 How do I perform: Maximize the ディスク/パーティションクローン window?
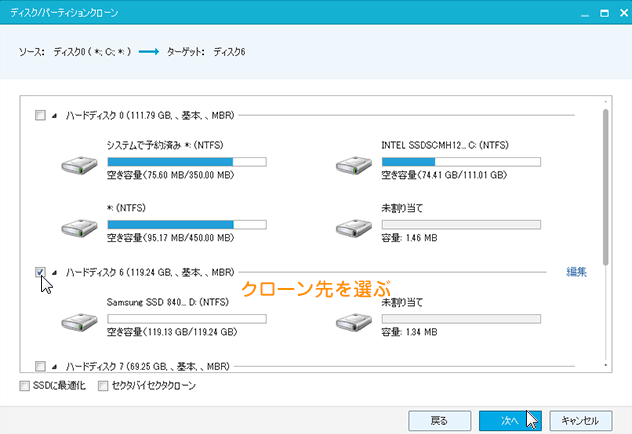605,13
